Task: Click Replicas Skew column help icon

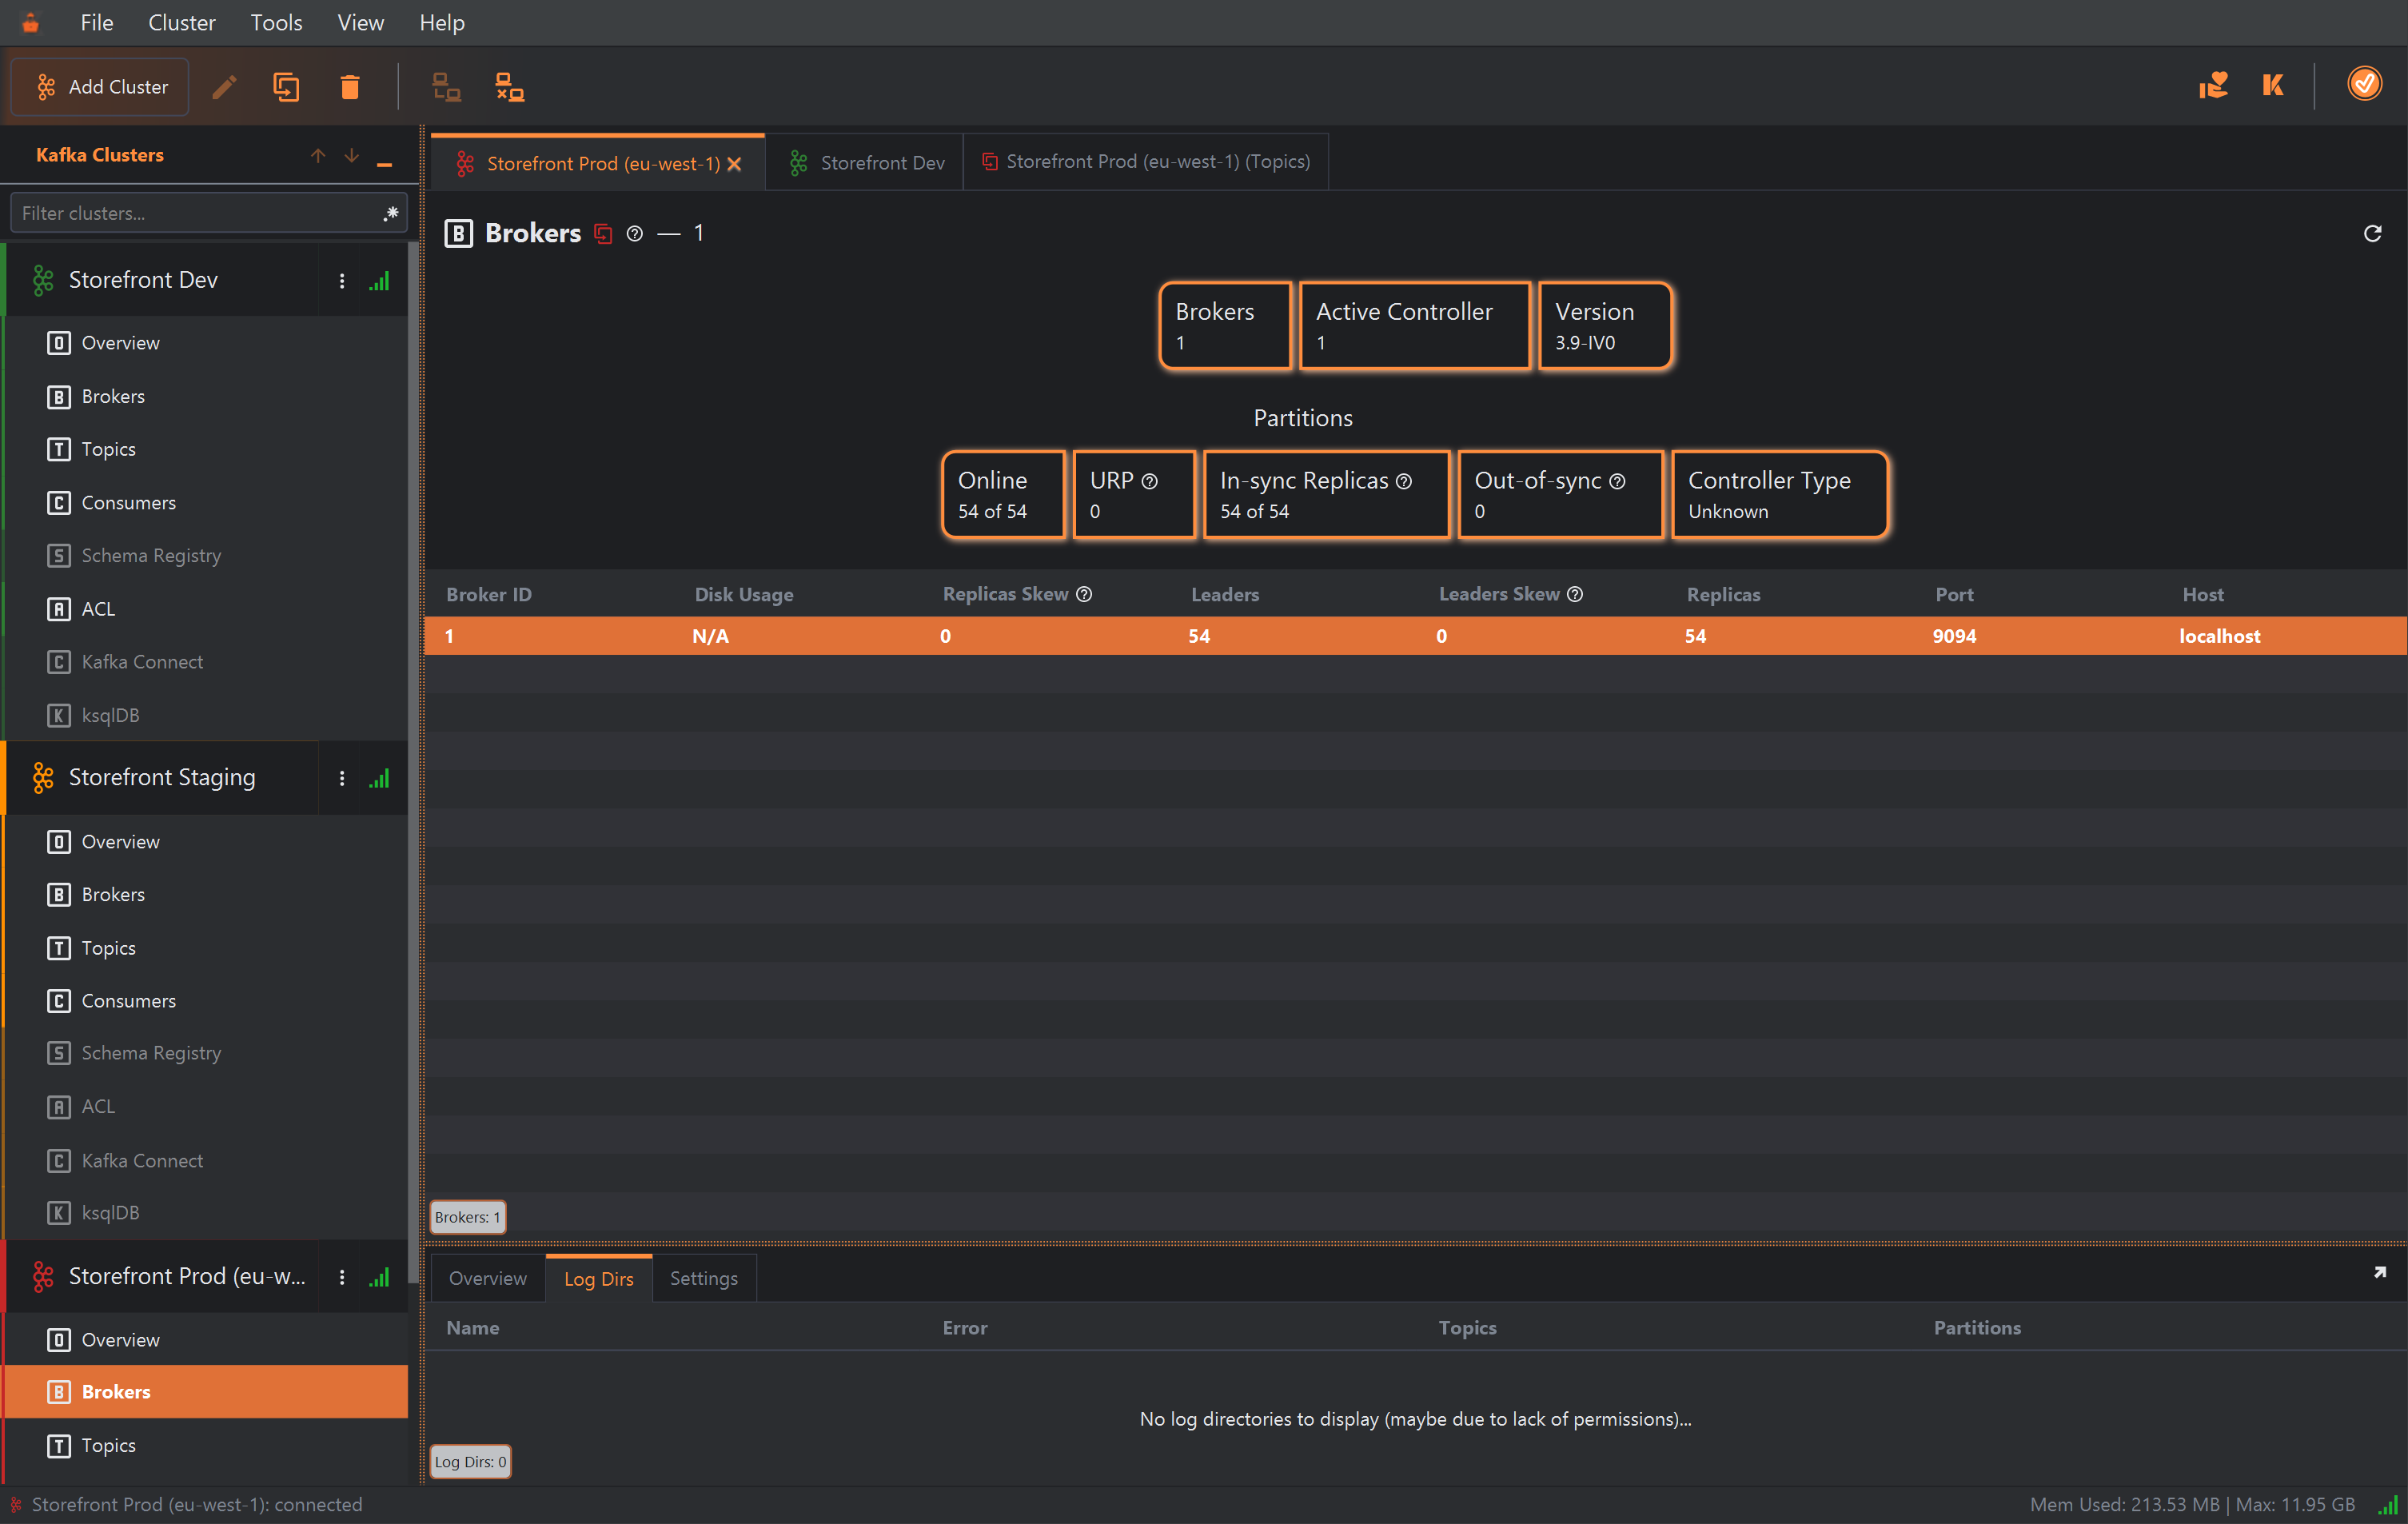Action: pyautogui.click(x=1084, y=594)
